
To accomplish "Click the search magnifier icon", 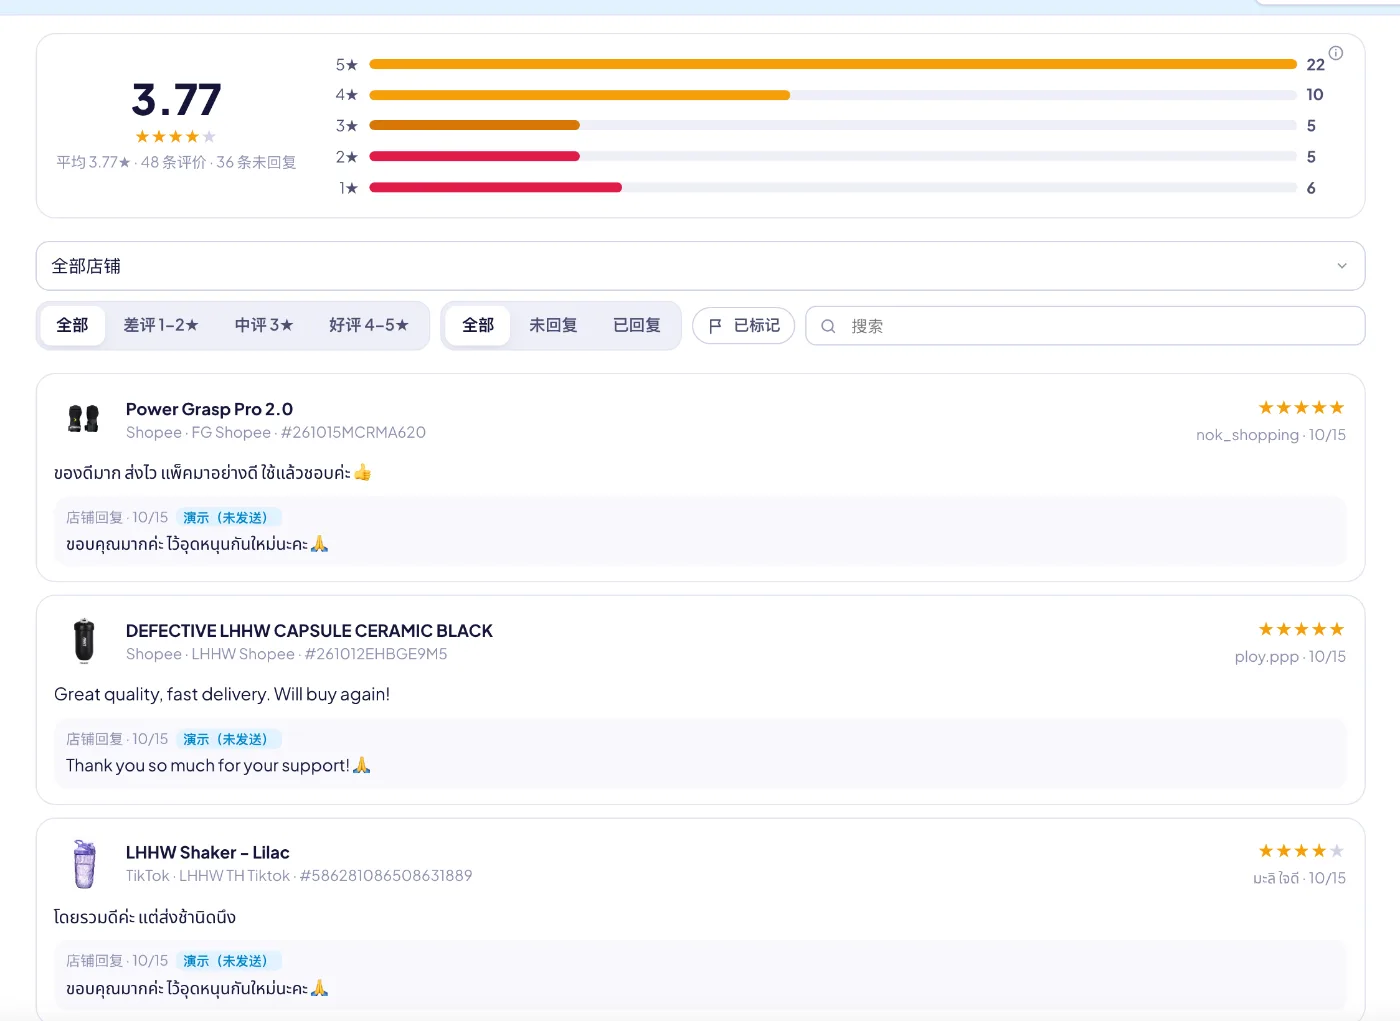I will 828,326.
